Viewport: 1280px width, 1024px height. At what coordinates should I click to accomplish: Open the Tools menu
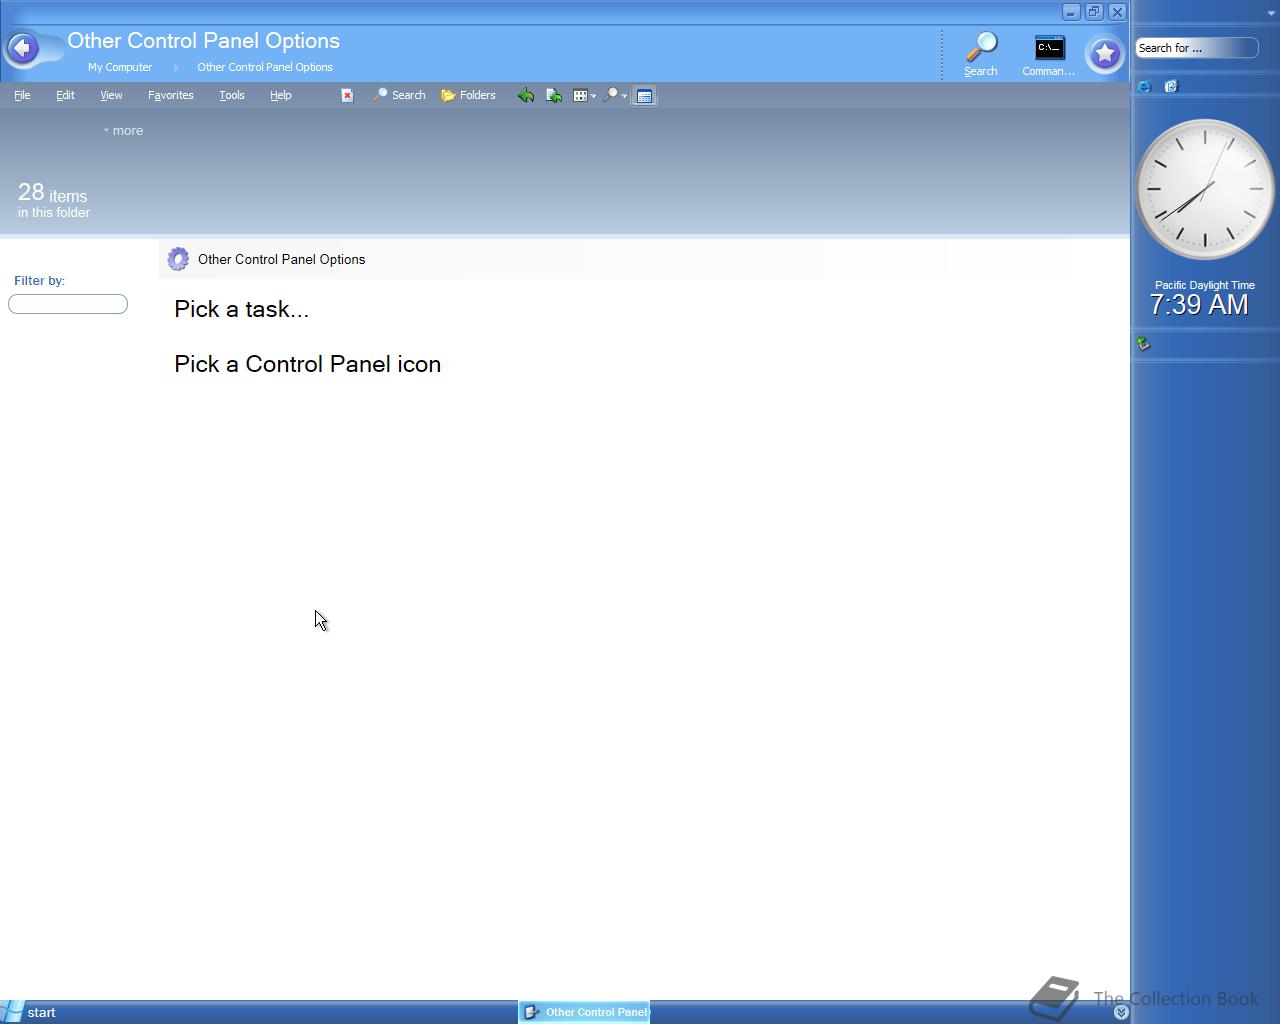click(232, 95)
